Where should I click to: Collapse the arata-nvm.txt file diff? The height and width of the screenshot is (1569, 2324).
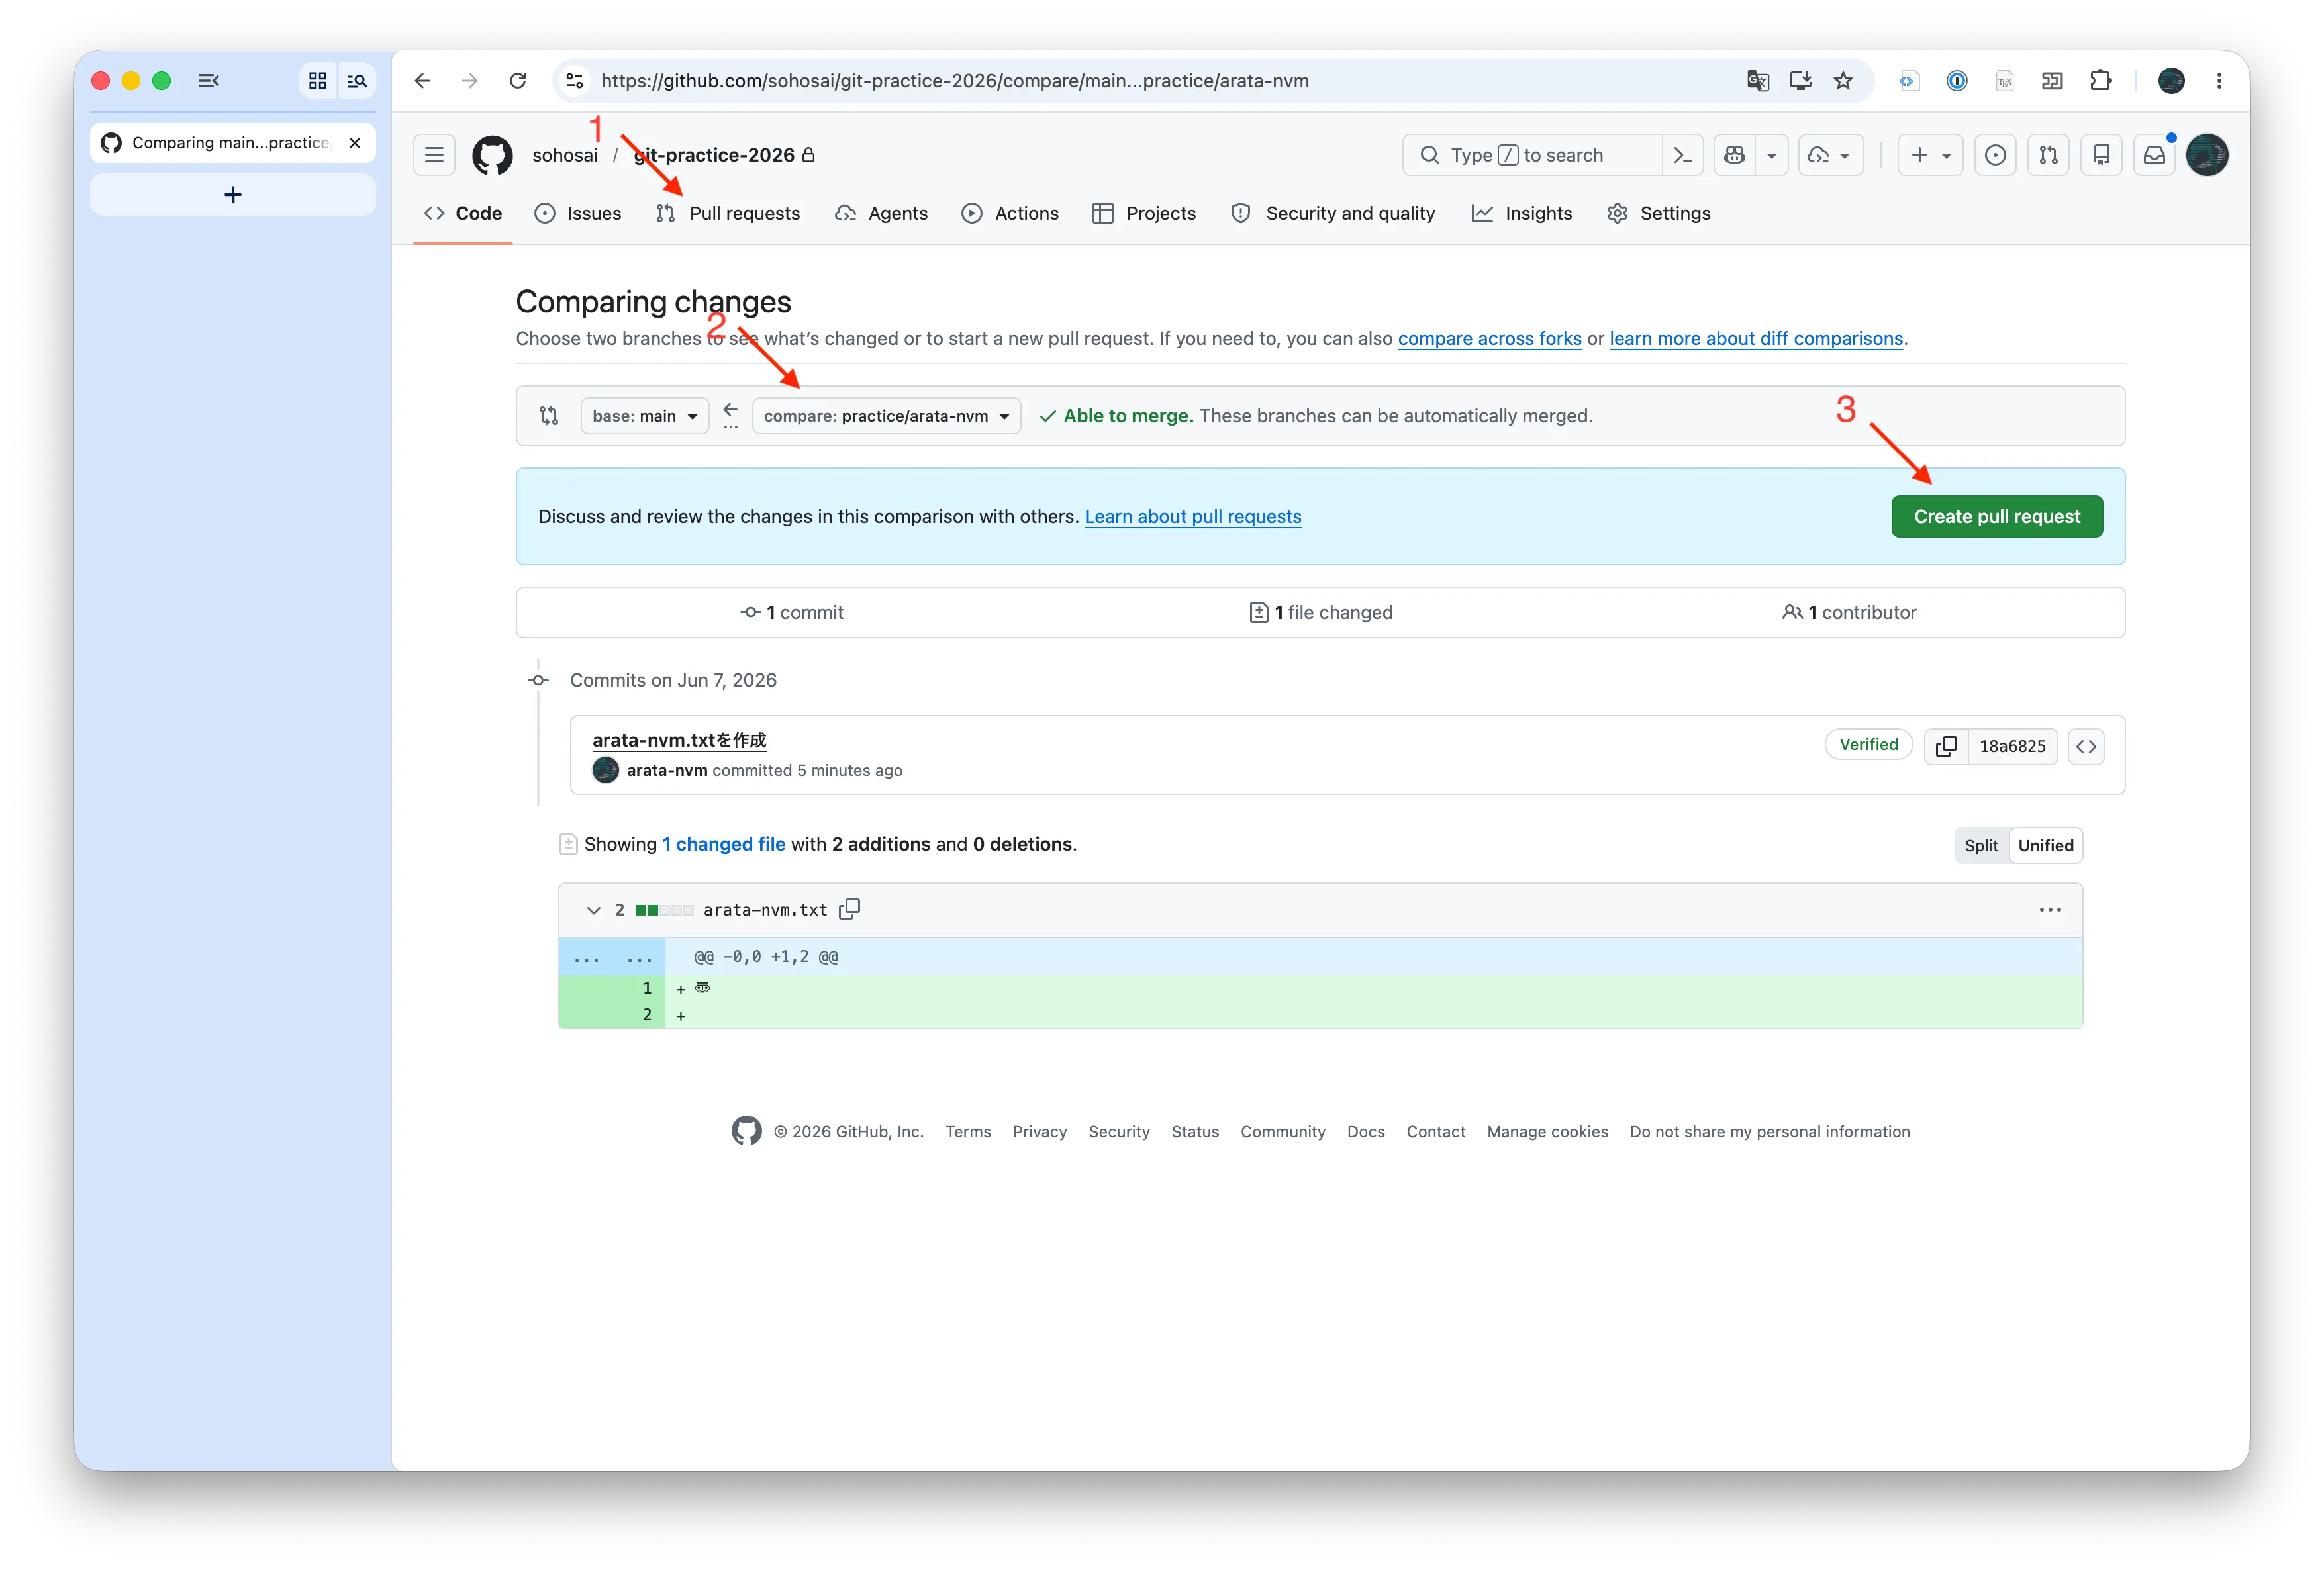click(x=593, y=910)
